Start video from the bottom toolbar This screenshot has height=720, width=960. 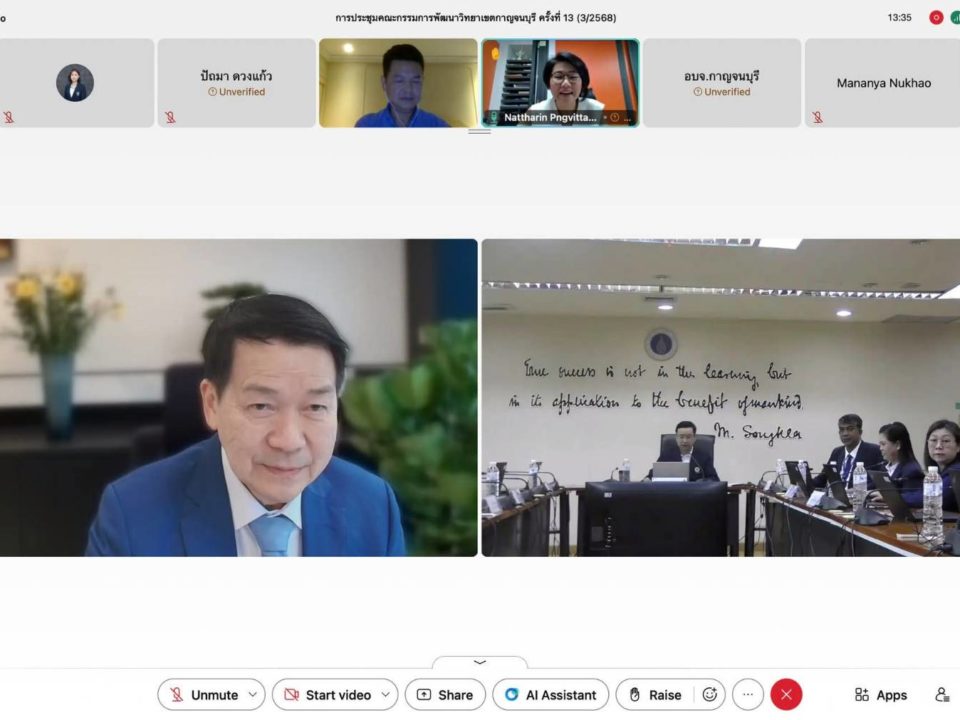(x=329, y=694)
